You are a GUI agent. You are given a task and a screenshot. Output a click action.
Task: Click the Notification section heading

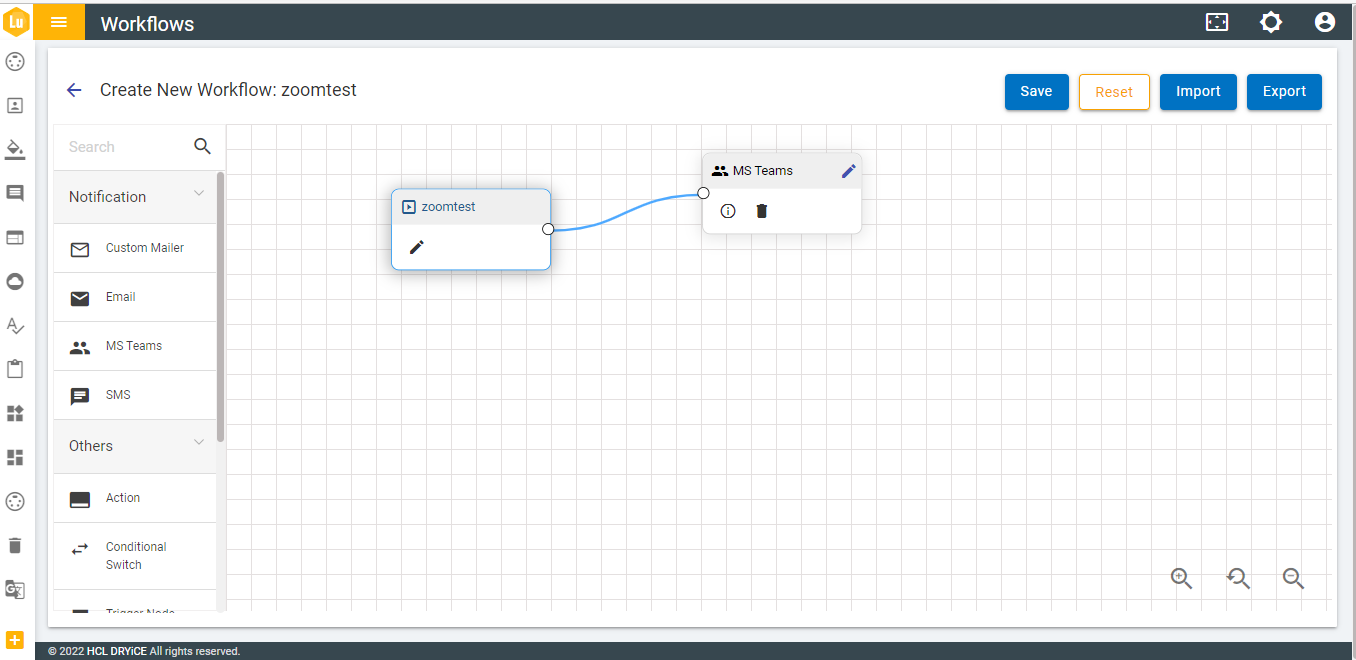coord(107,197)
